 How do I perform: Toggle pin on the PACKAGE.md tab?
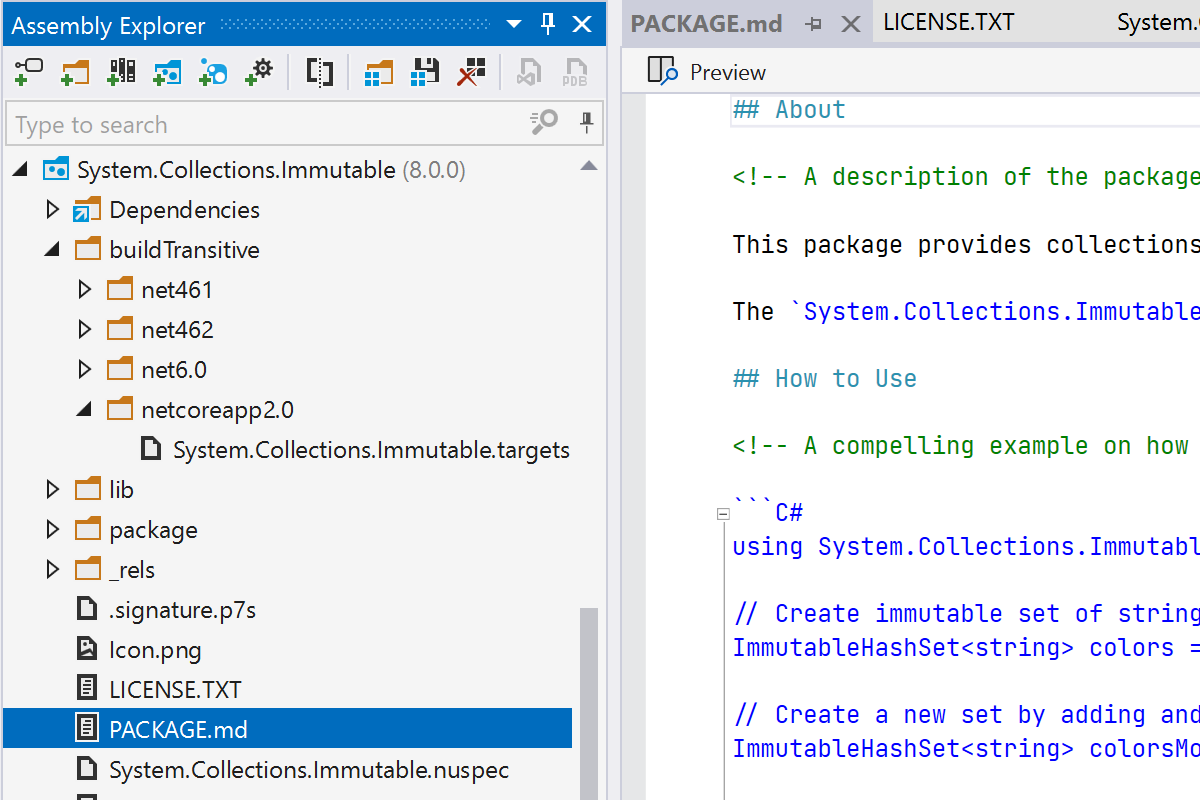[x=813, y=24]
